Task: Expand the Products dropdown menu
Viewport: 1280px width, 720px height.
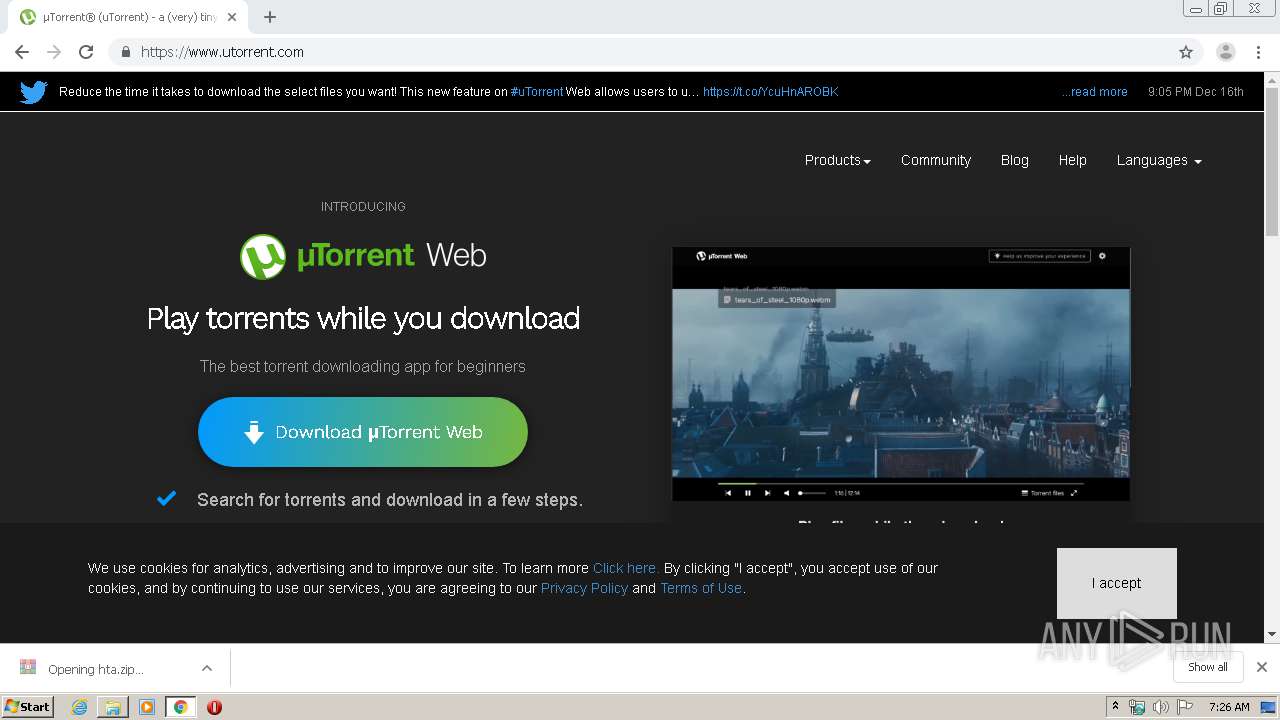Action: 837,160
